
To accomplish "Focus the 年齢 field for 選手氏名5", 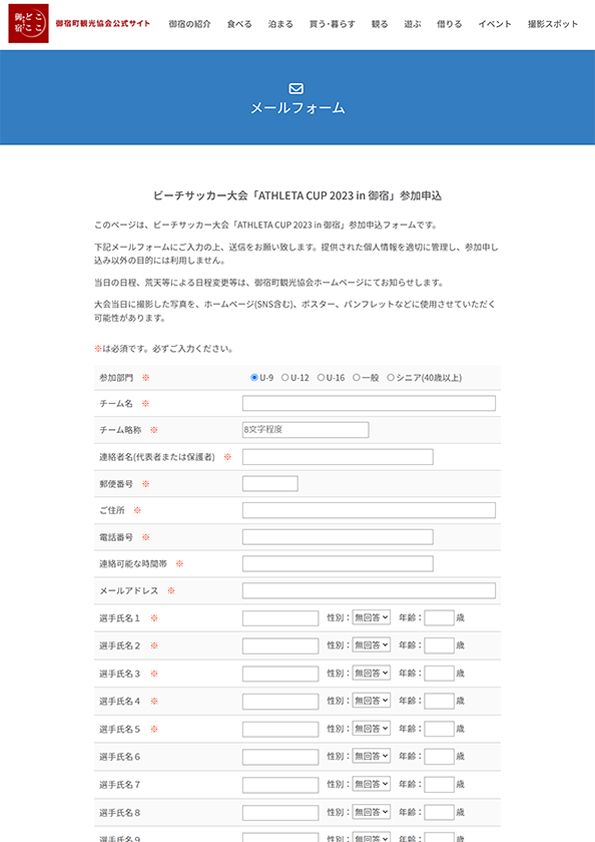I will pyautogui.click(x=439, y=729).
